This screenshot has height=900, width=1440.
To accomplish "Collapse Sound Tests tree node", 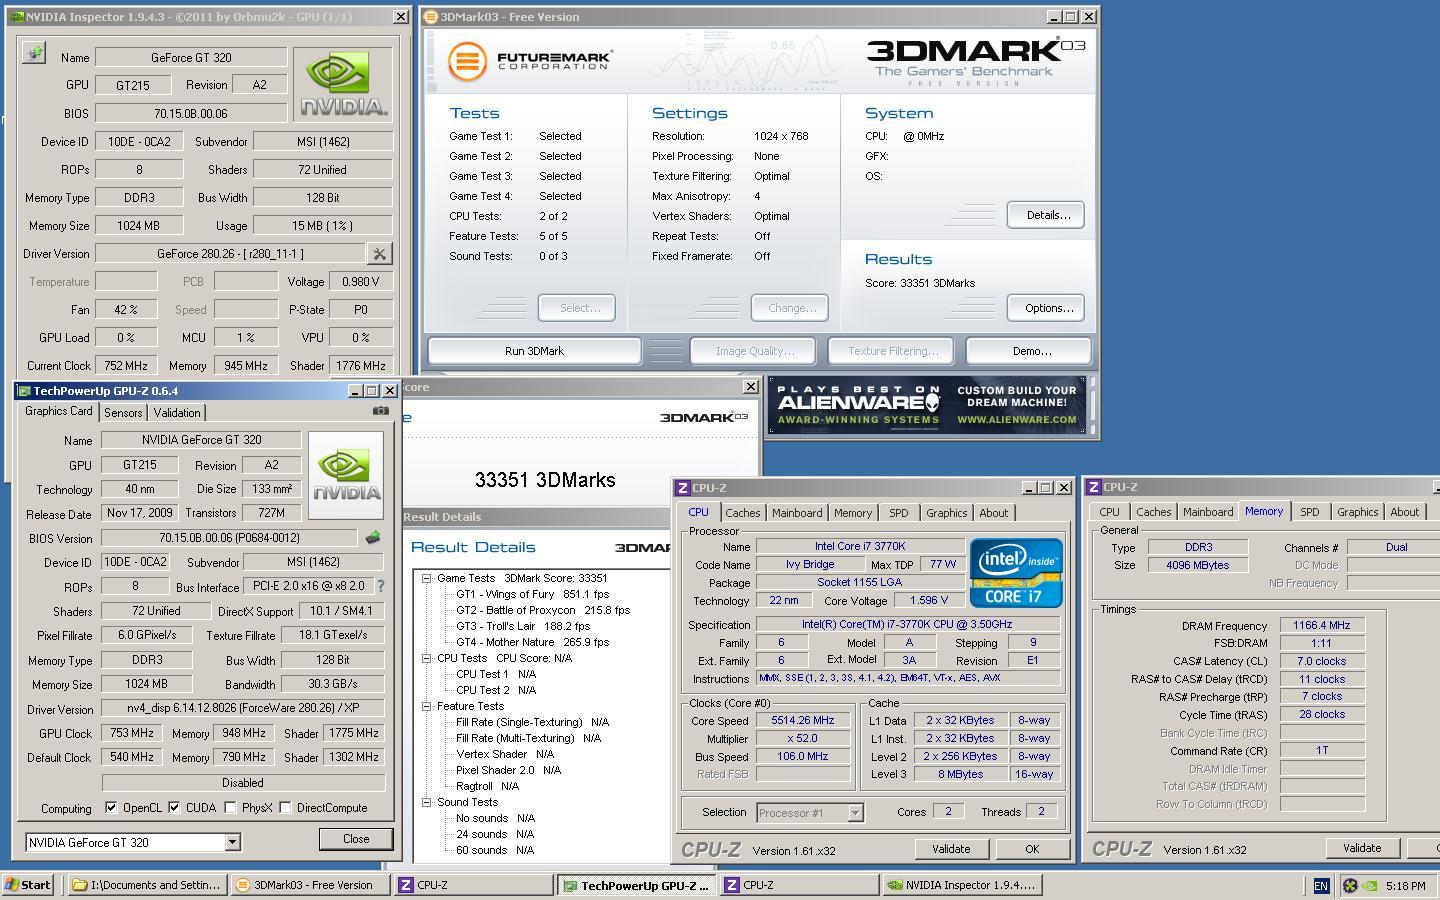I will [x=427, y=802].
